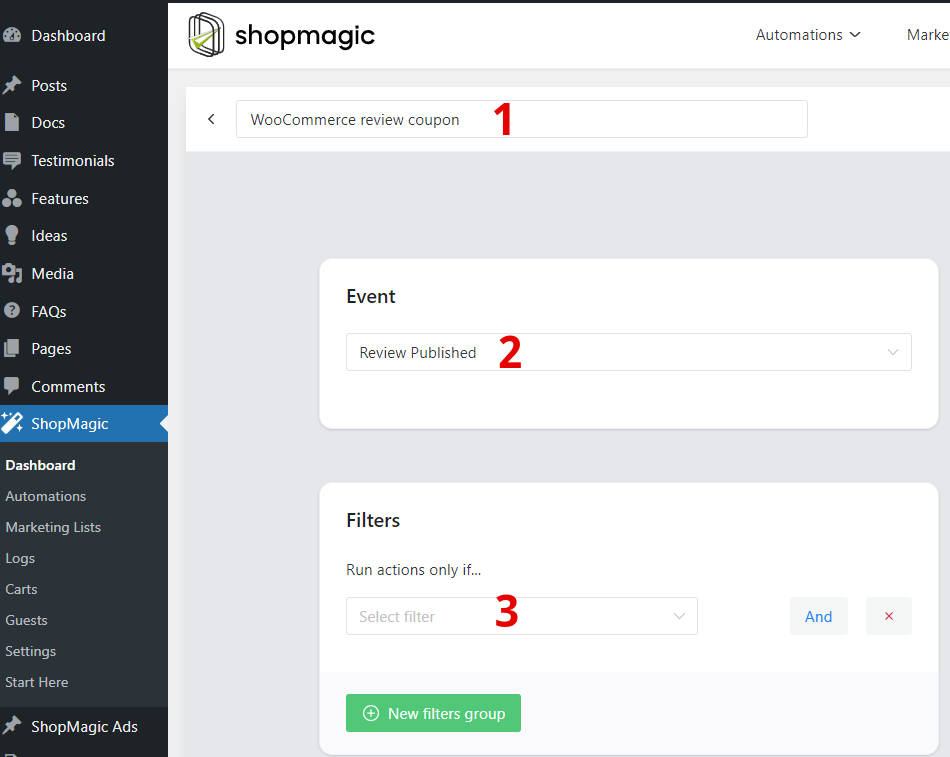This screenshot has height=757, width=950.
Task: Open the WordPress Dashboard menu item
Action: (x=84, y=36)
